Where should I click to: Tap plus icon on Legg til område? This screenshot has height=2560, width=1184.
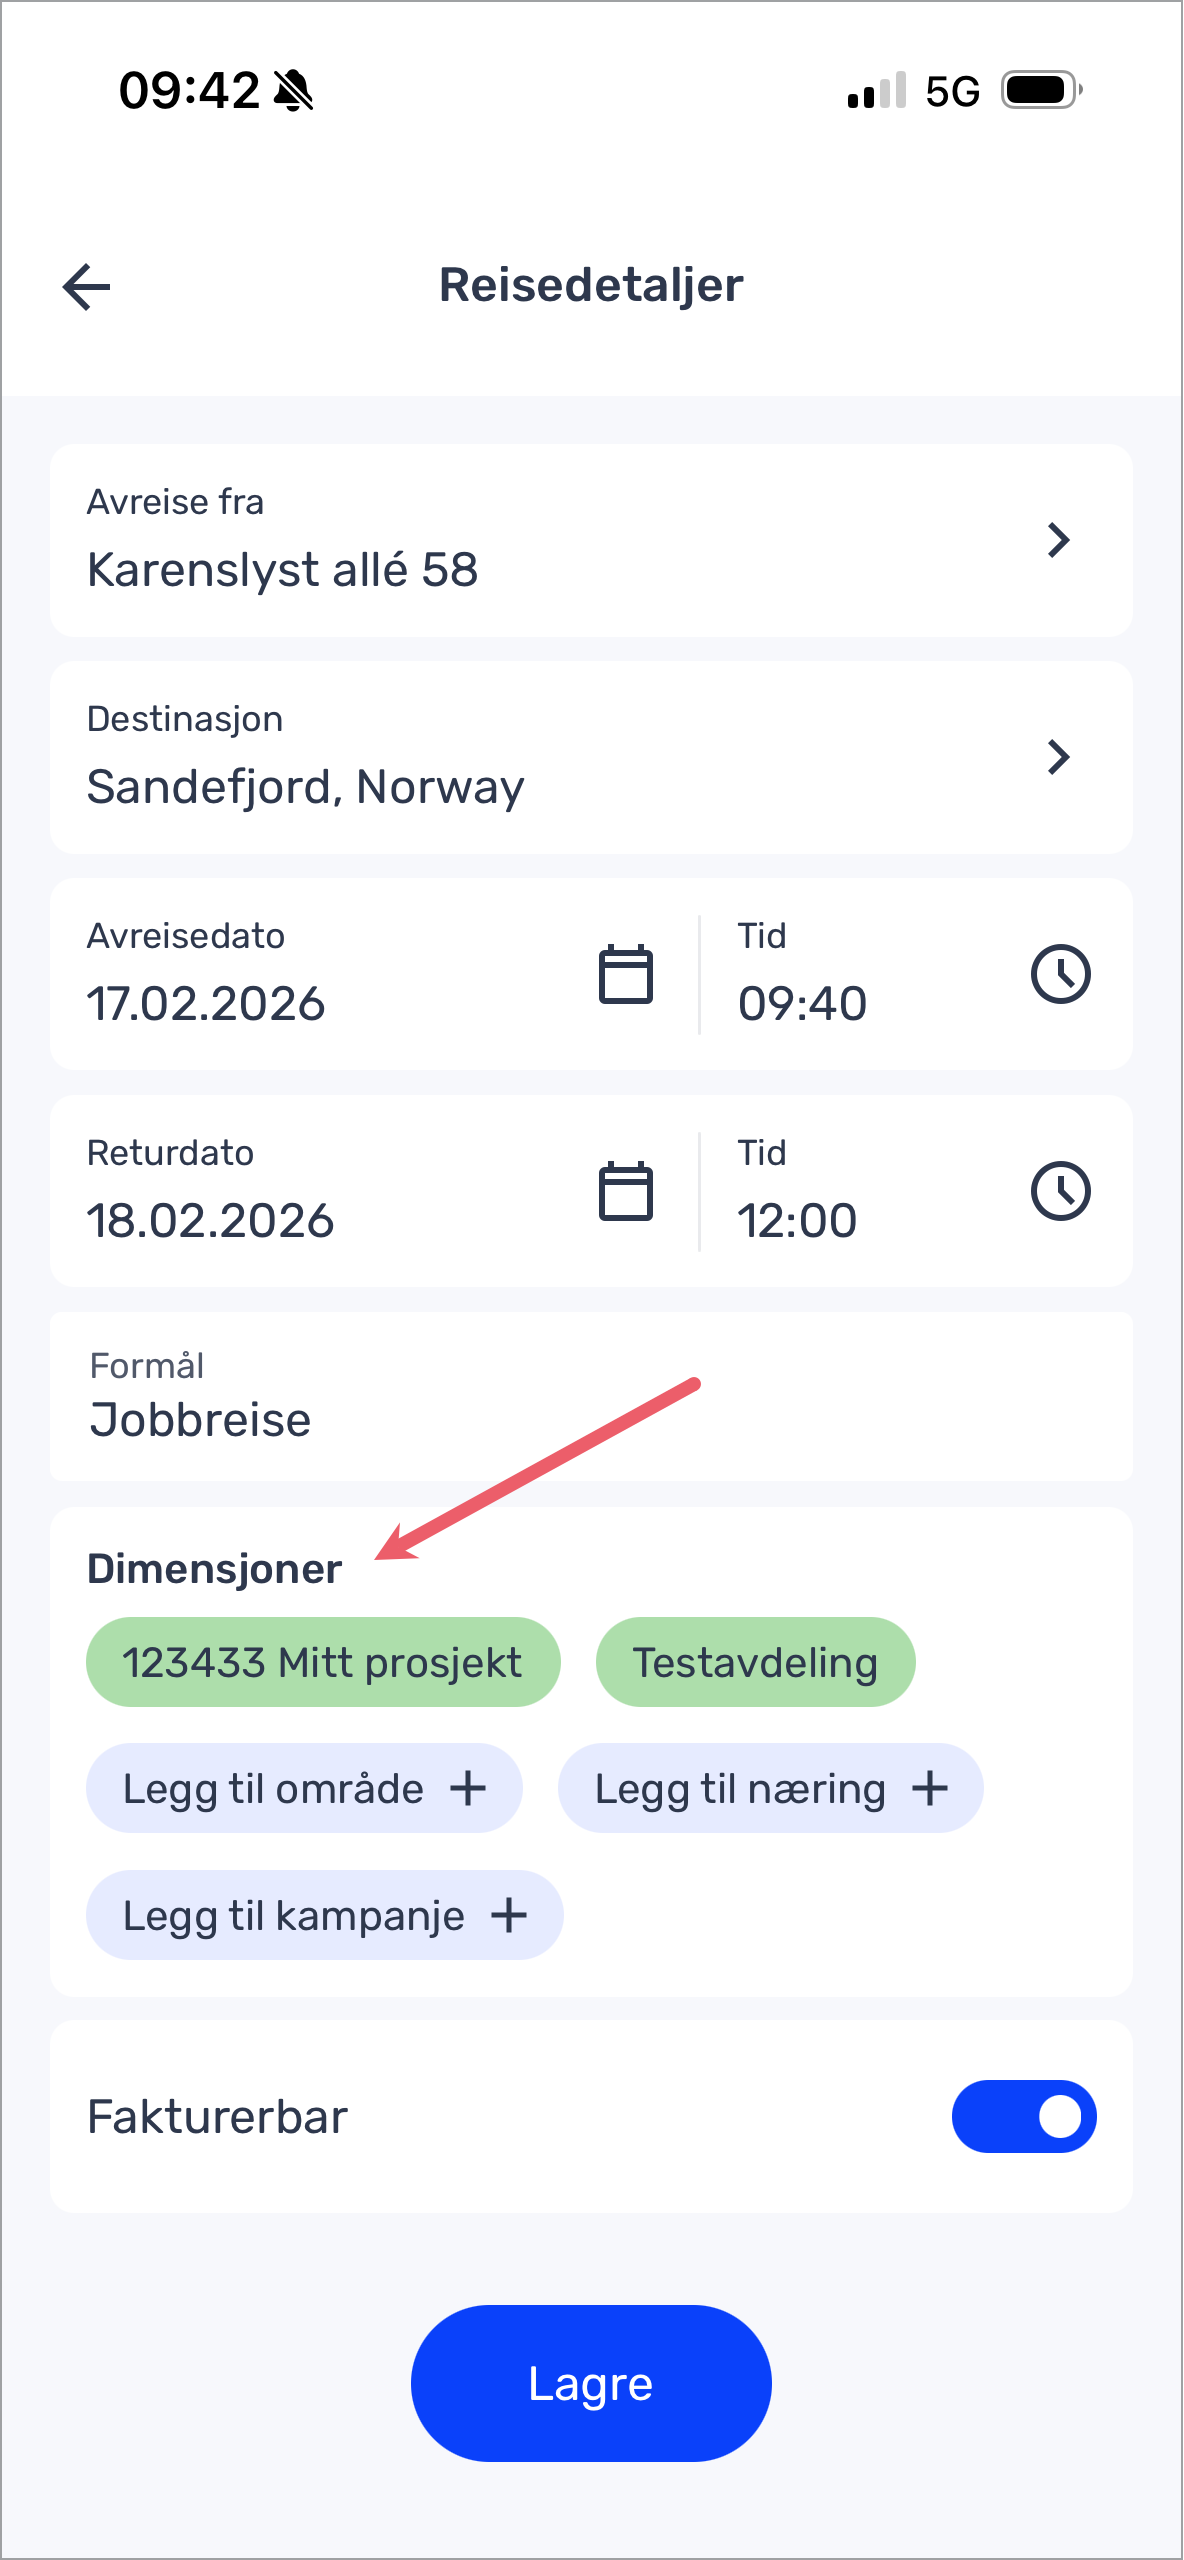(x=468, y=1788)
